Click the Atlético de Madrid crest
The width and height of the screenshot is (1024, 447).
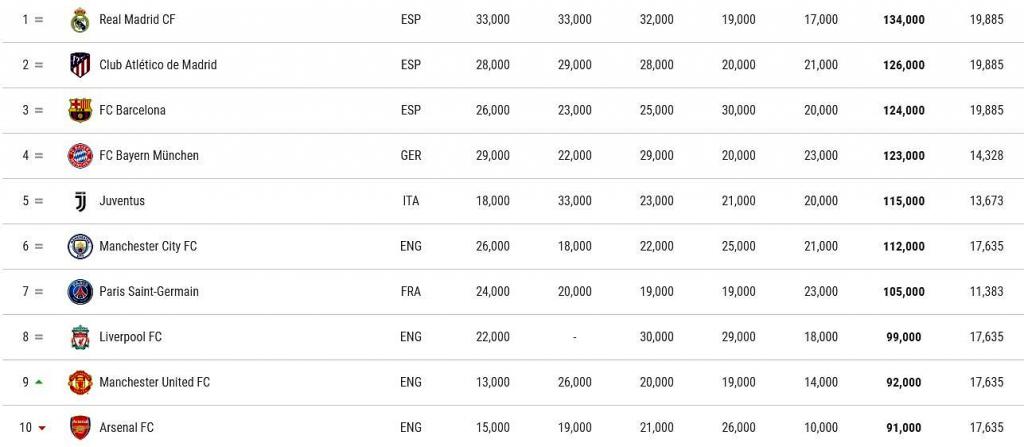(80, 65)
